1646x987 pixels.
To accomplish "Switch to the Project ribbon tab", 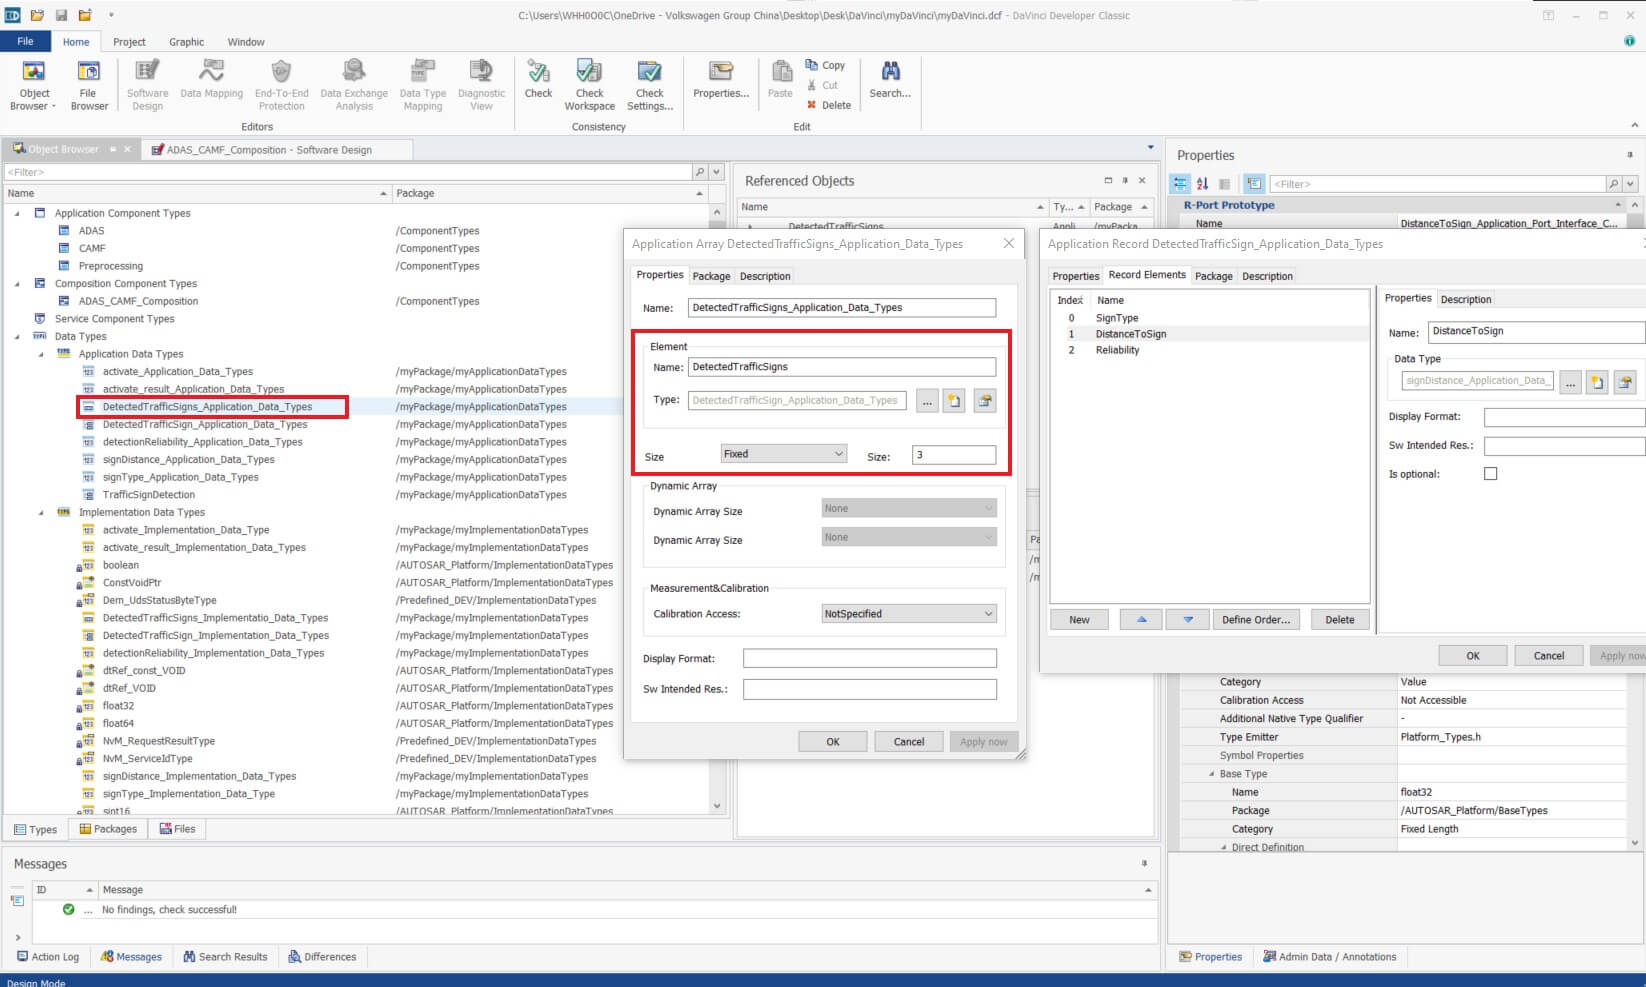I will 129,42.
